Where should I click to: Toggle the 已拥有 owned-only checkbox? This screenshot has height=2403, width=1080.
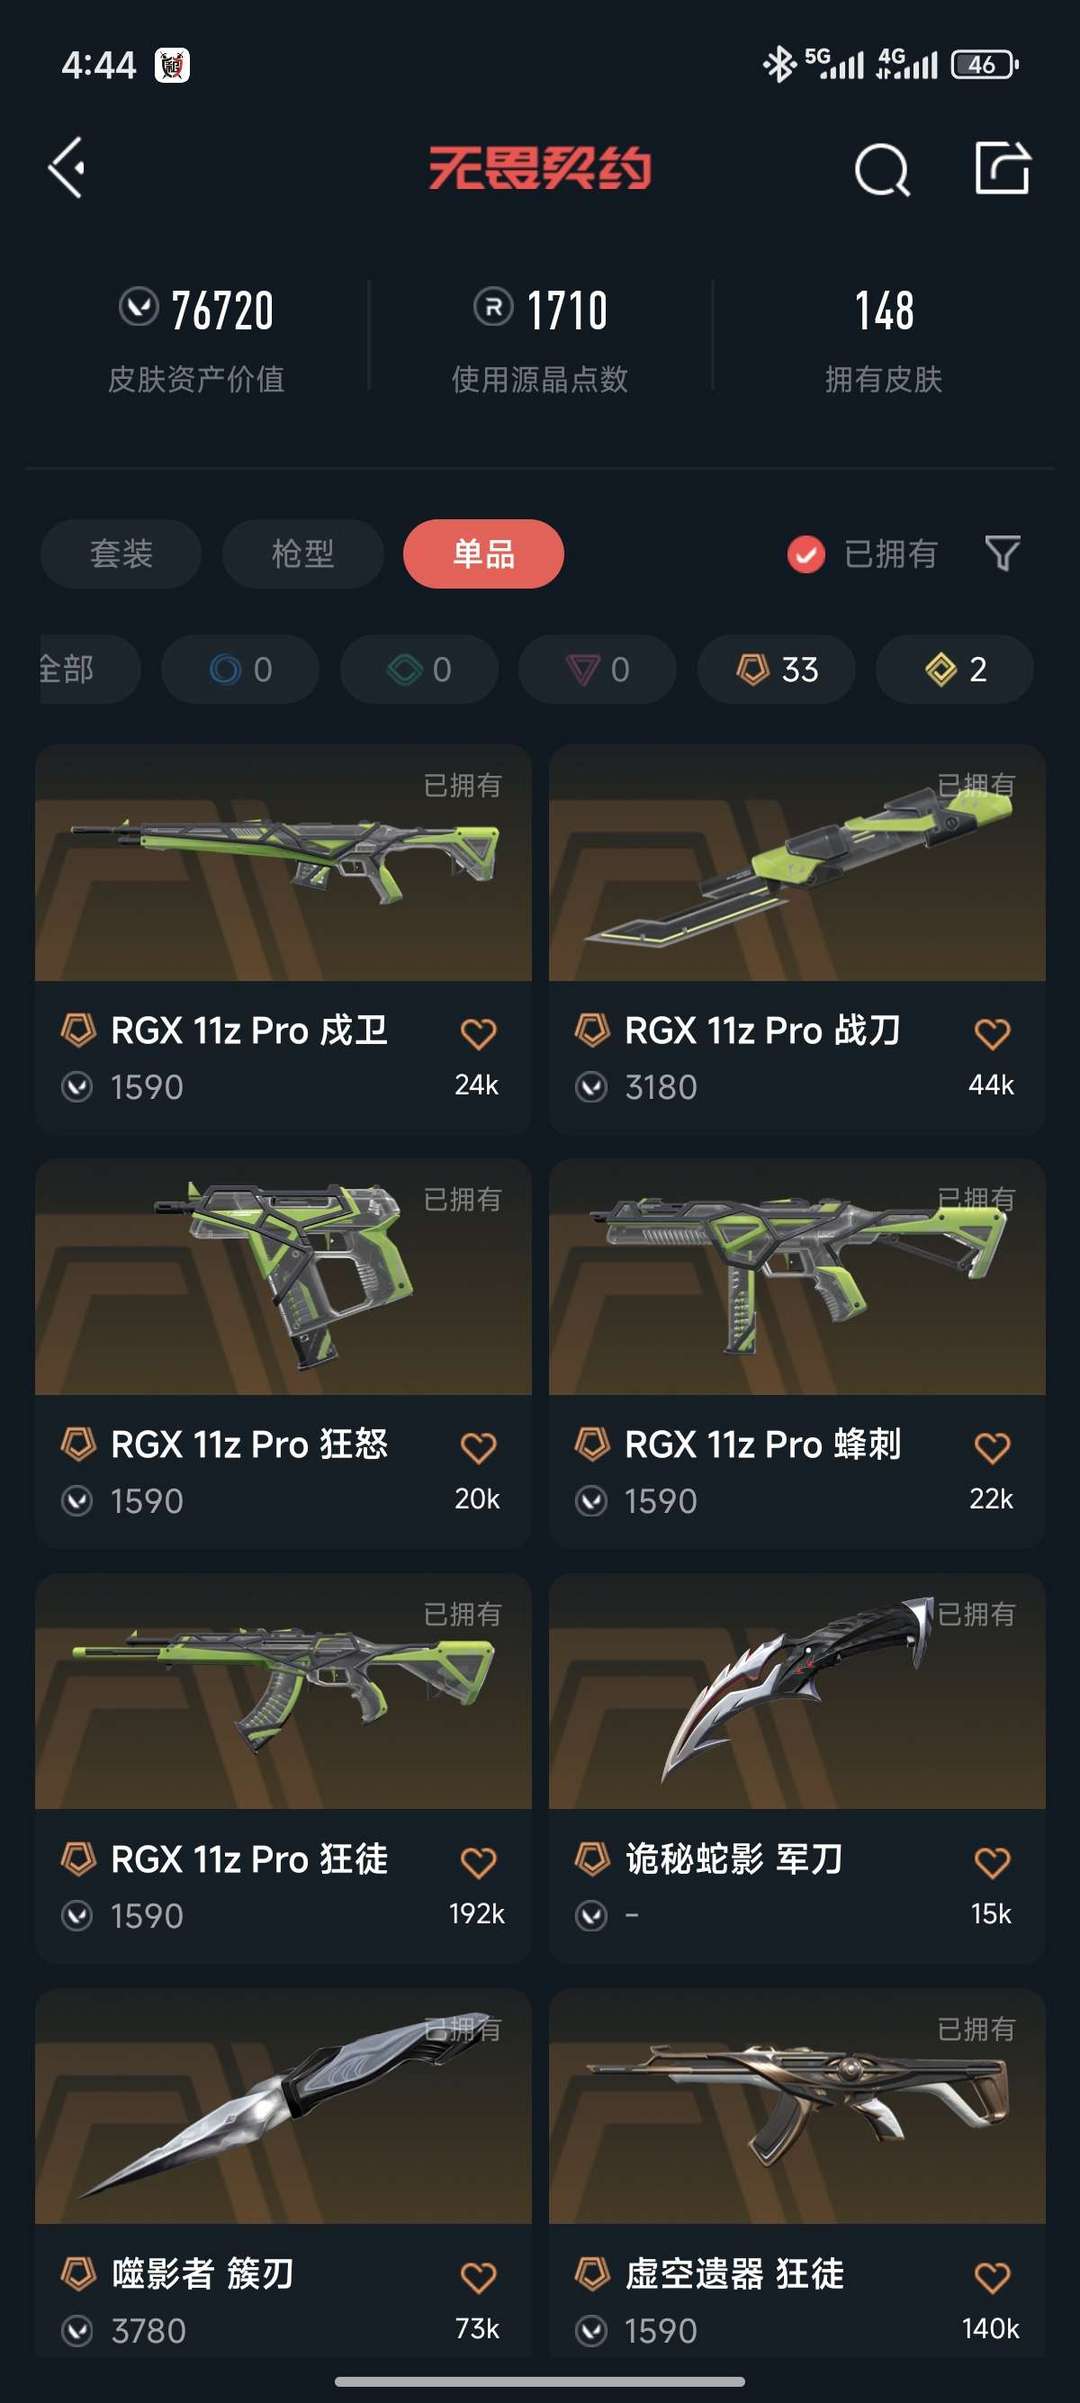point(806,554)
